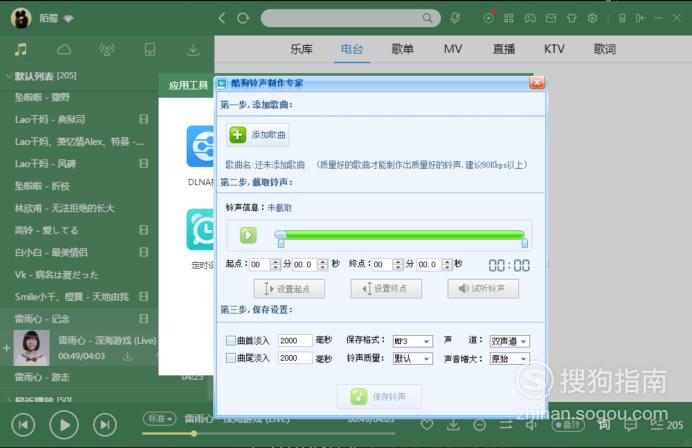The width and height of the screenshot is (692, 448).
Task: Click the 起点 minutes stepper
Action: coord(275,264)
